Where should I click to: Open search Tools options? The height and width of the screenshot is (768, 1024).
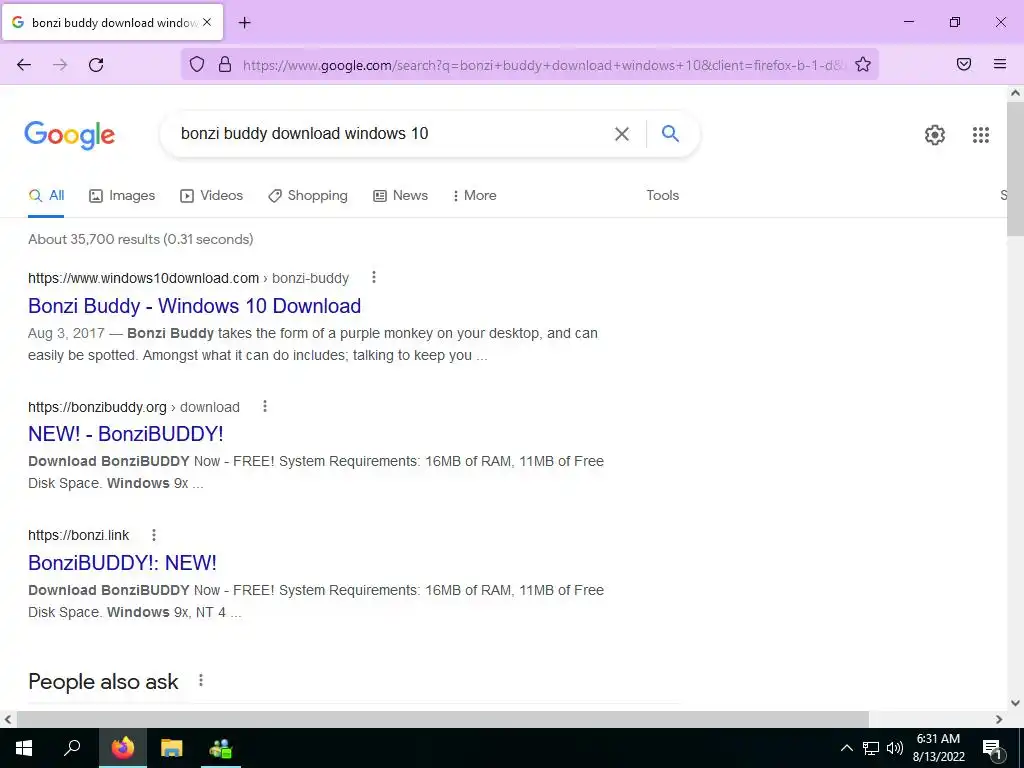(x=662, y=195)
